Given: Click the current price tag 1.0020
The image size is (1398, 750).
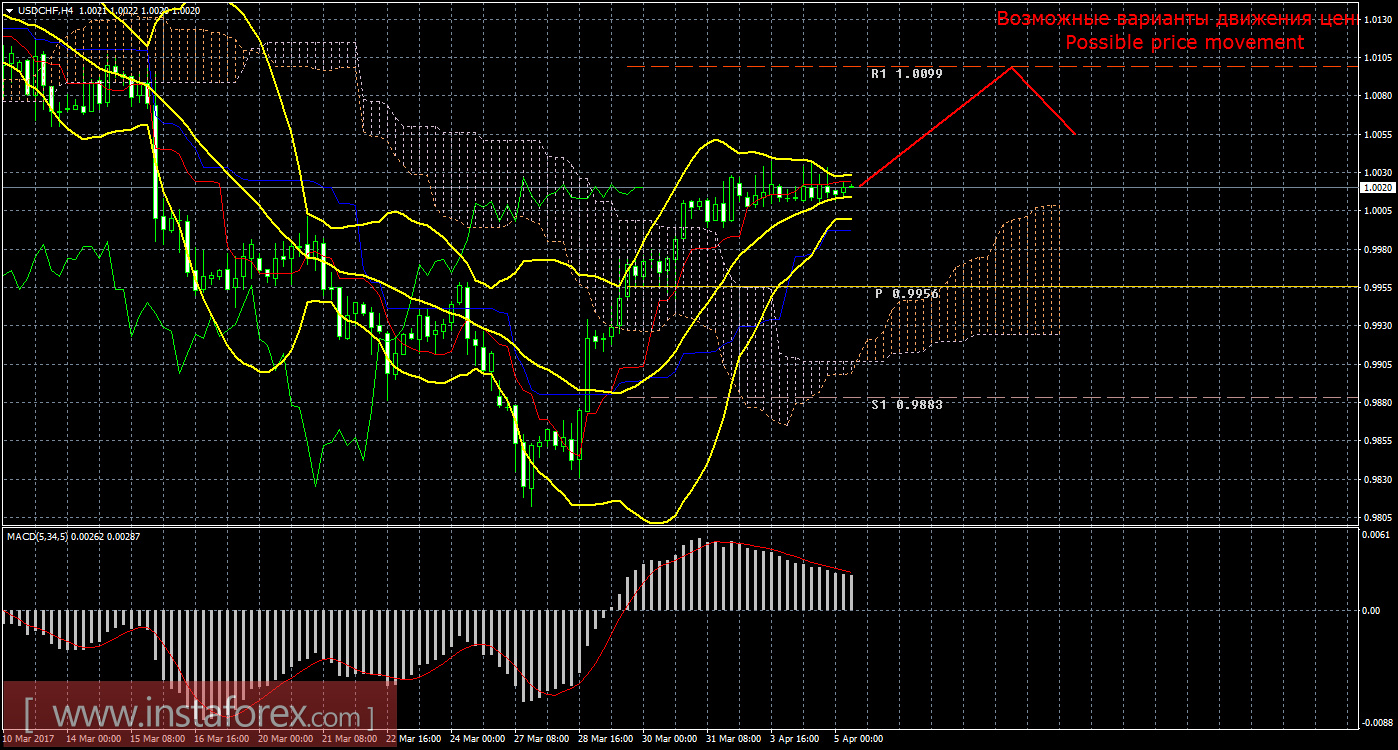Looking at the screenshot, I should click(x=1377, y=187).
